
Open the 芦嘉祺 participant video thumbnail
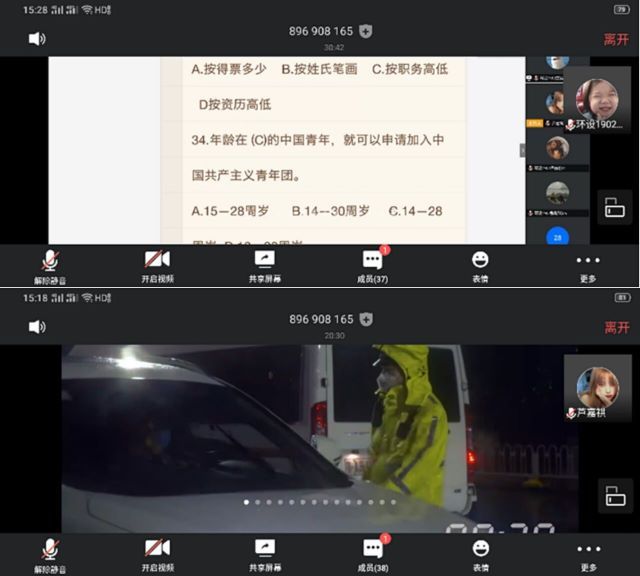pyautogui.click(x=598, y=388)
